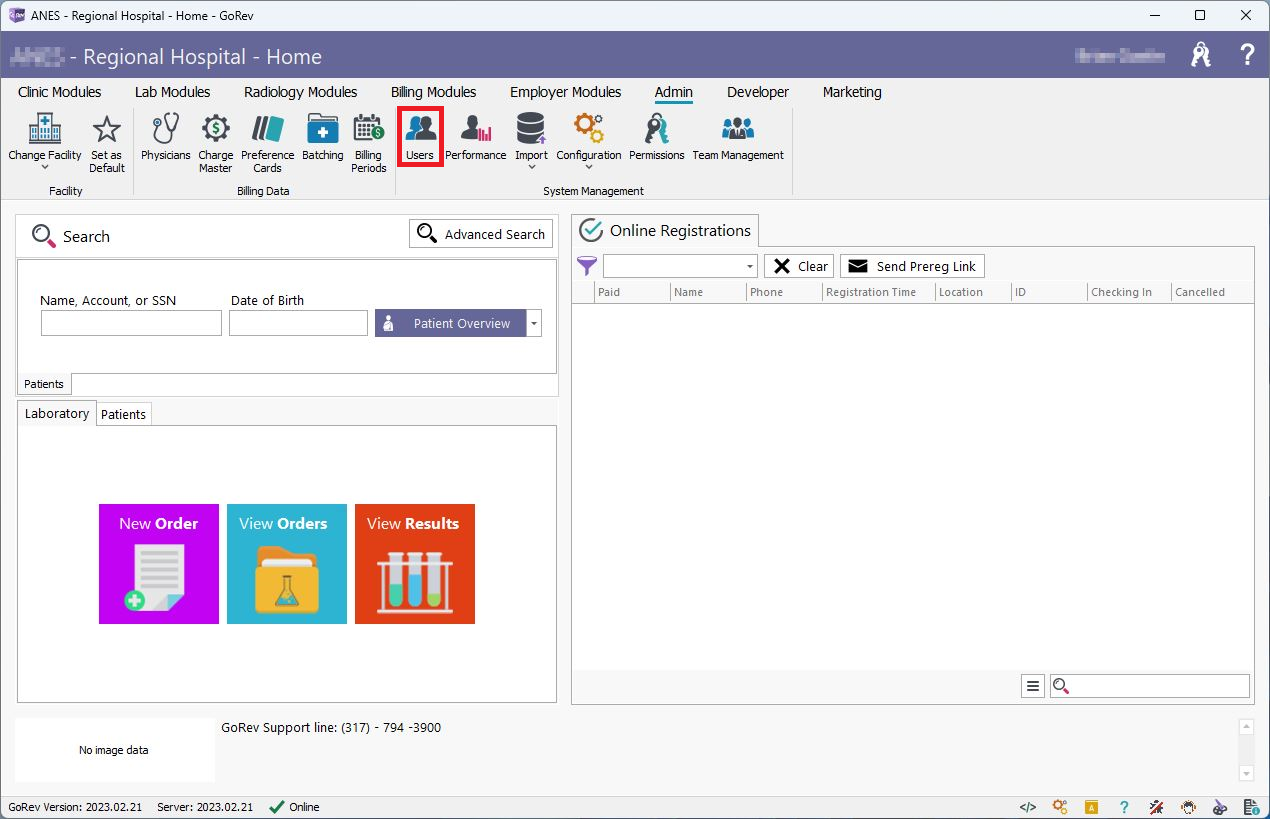
Task: Click the yellow A status bar icon
Action: [1092, 807]
